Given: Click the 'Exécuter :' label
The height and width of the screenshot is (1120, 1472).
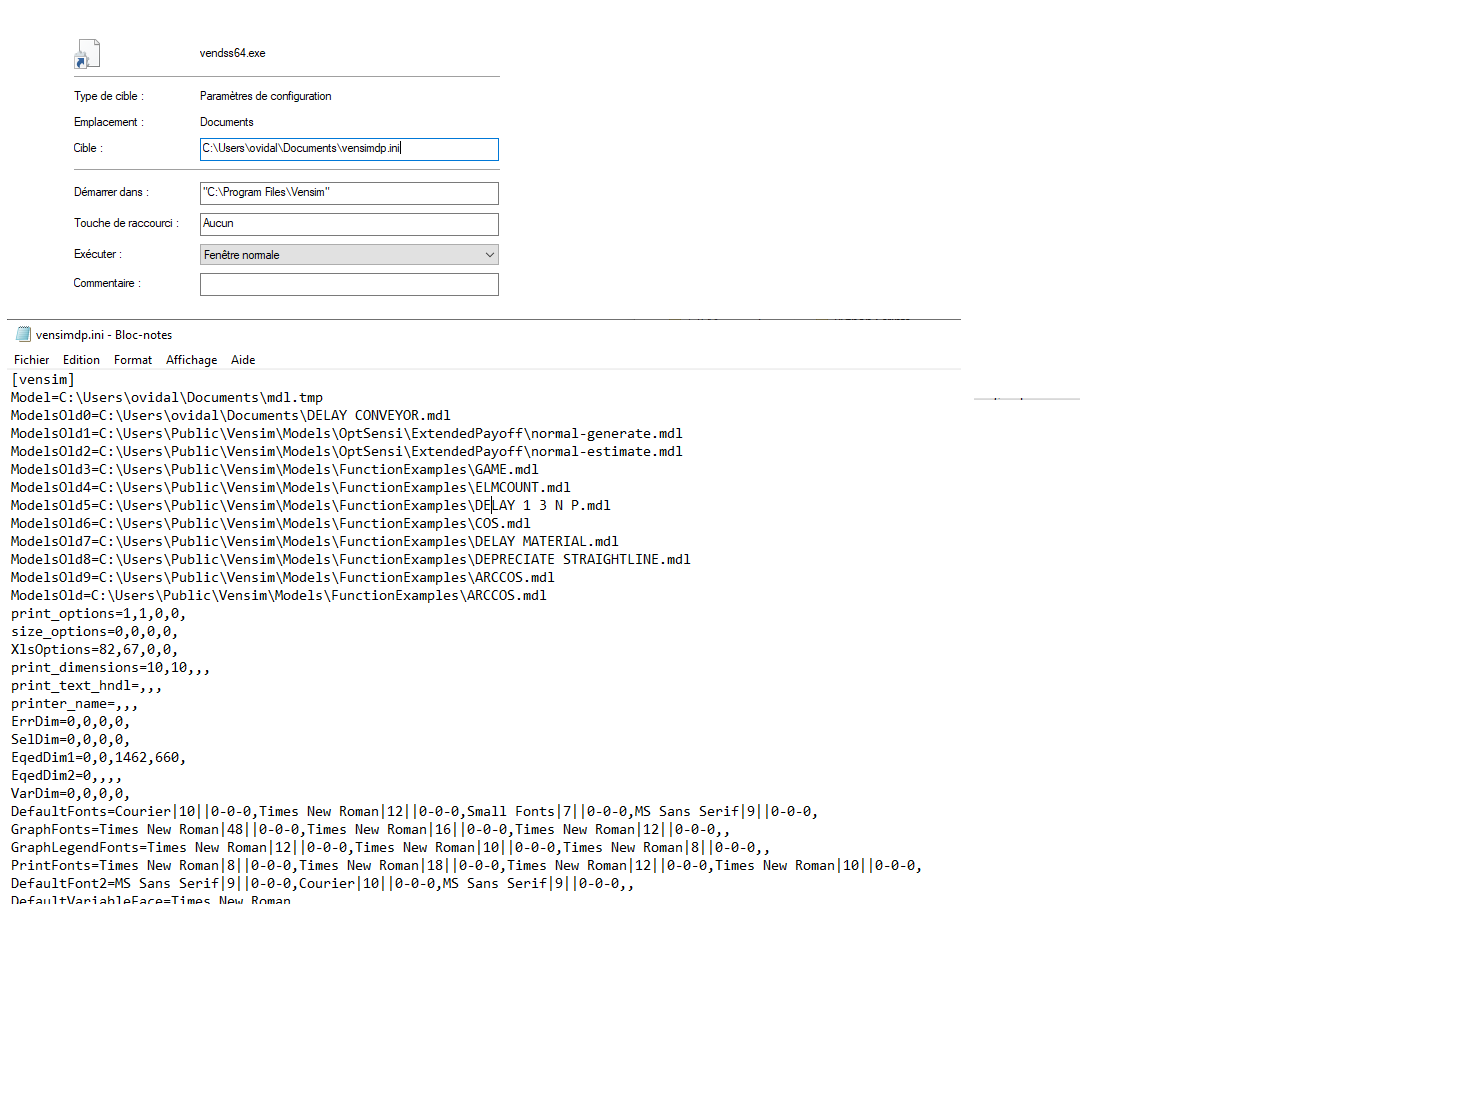Looking at the screenshot, I should 98,254.
